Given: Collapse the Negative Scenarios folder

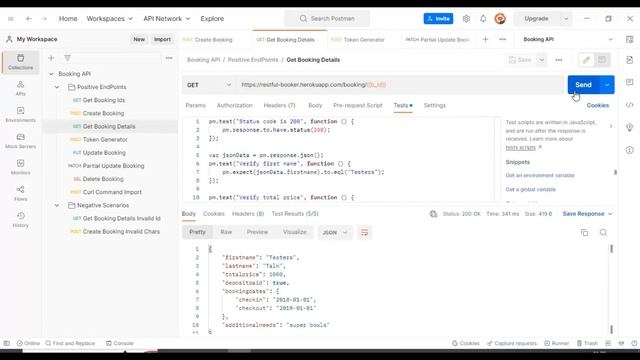Looking at the screenshot, I should pyautogui.click(x=57, y=205).
